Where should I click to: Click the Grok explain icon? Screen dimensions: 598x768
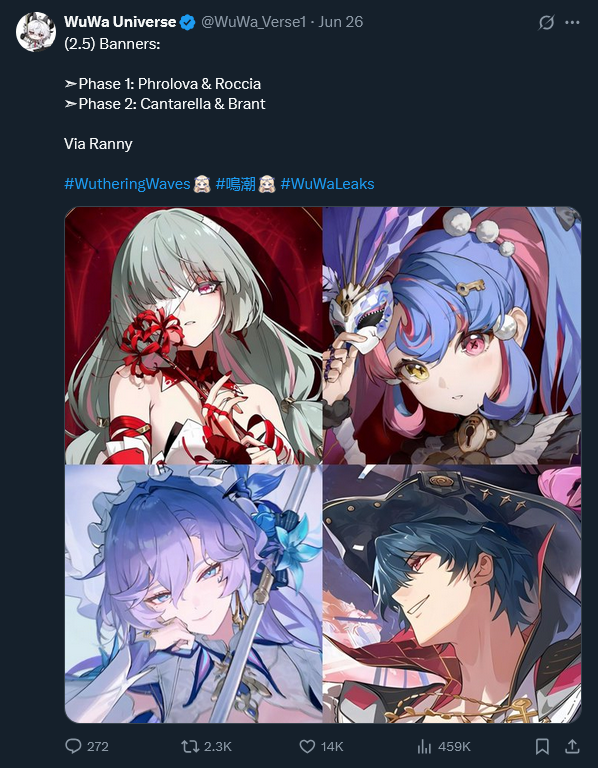point(546,23)
